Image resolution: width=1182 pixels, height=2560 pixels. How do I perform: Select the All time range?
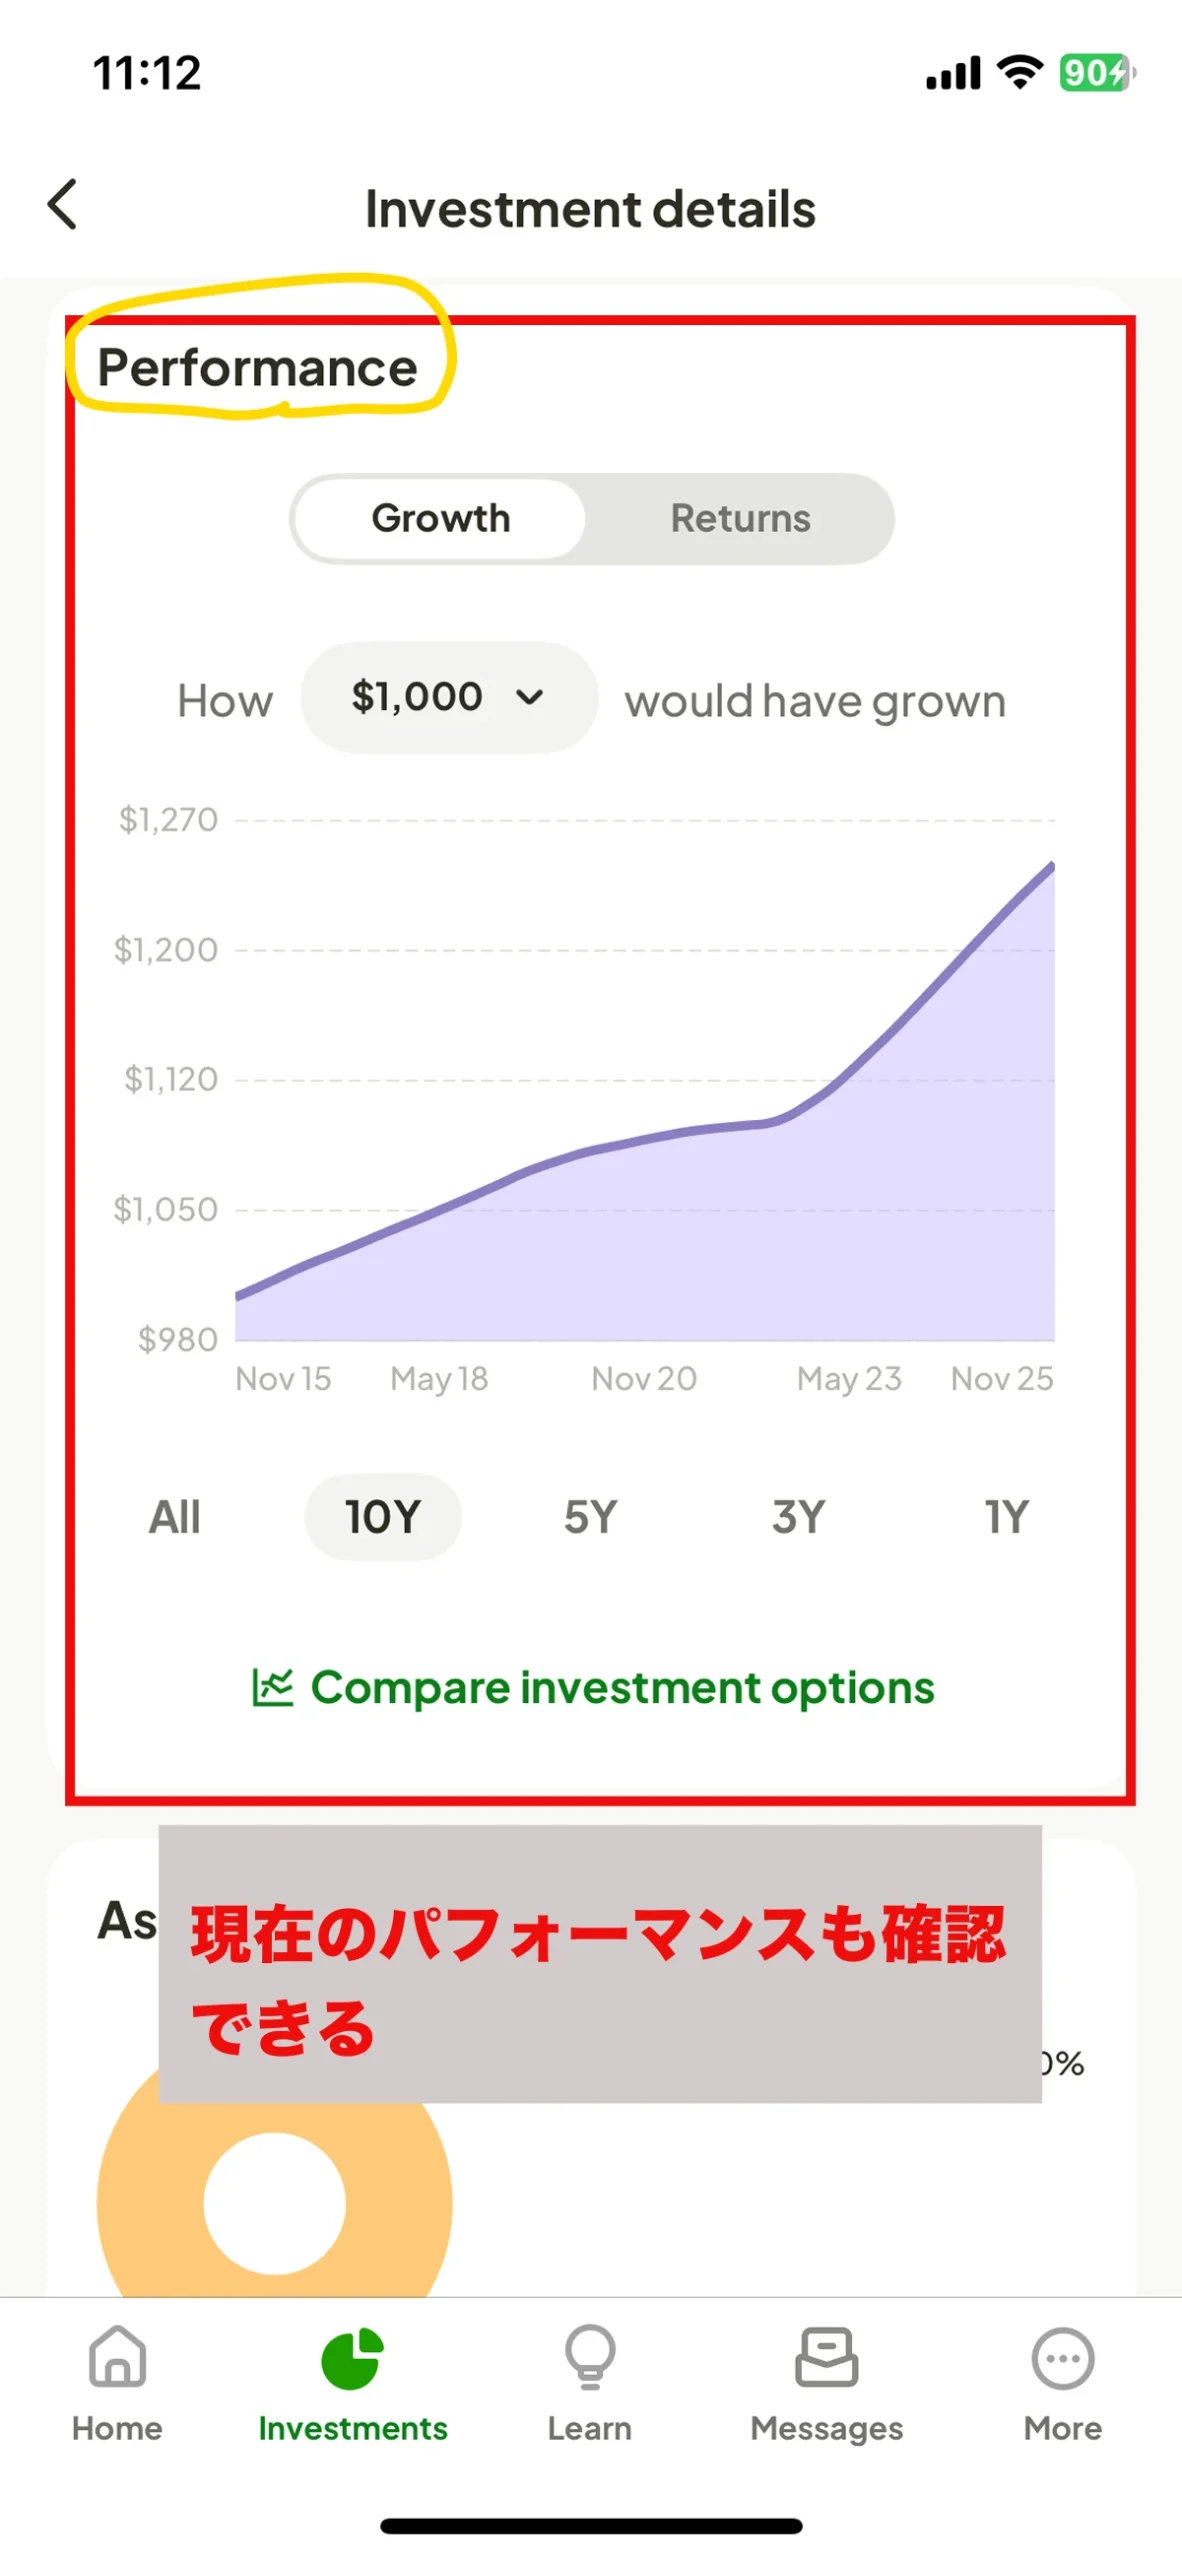tap(175, 1517)
